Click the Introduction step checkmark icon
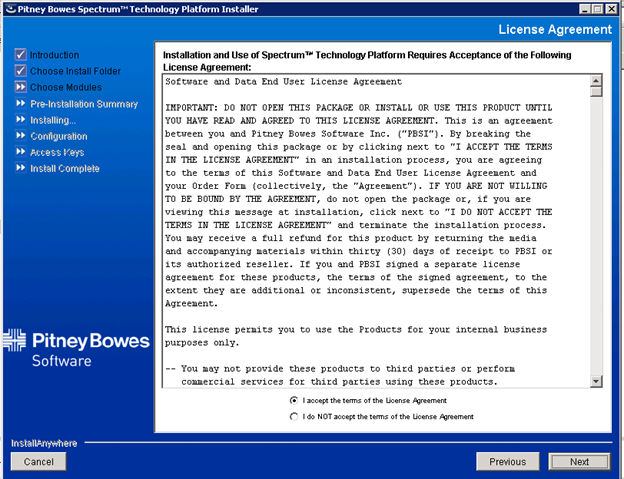The width and height of the screenshot is (624, 479). (x=20, y=55)
